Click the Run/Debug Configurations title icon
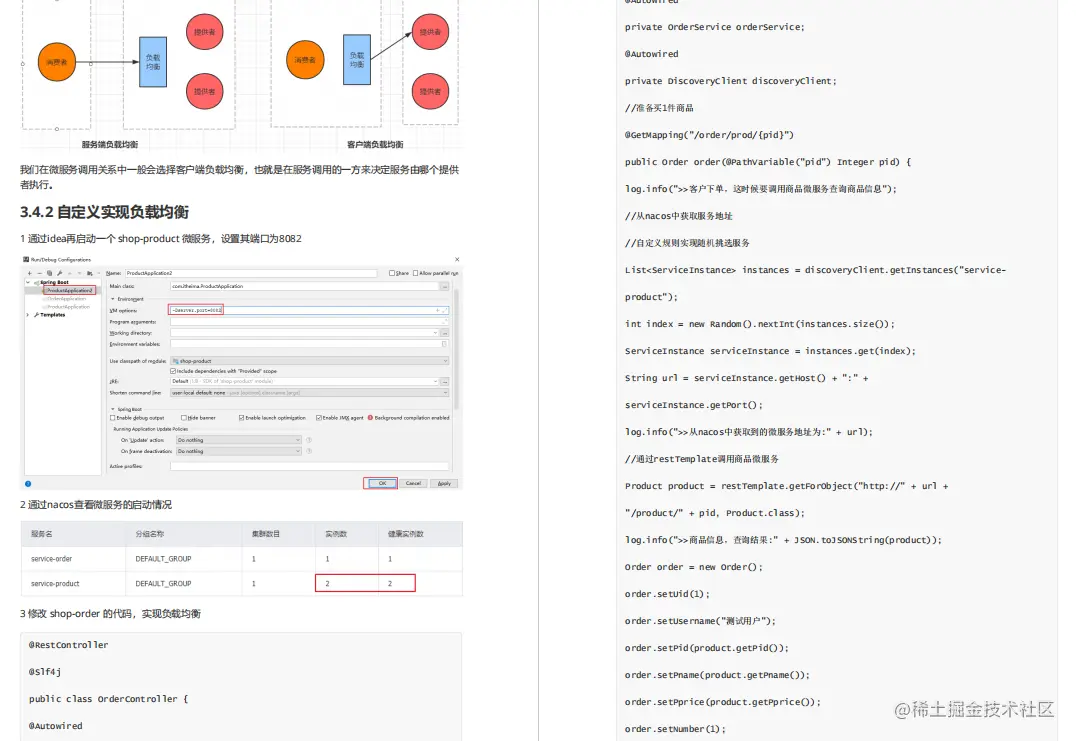The height and width of the screenshot is (741, 1076). coord(26,259)
